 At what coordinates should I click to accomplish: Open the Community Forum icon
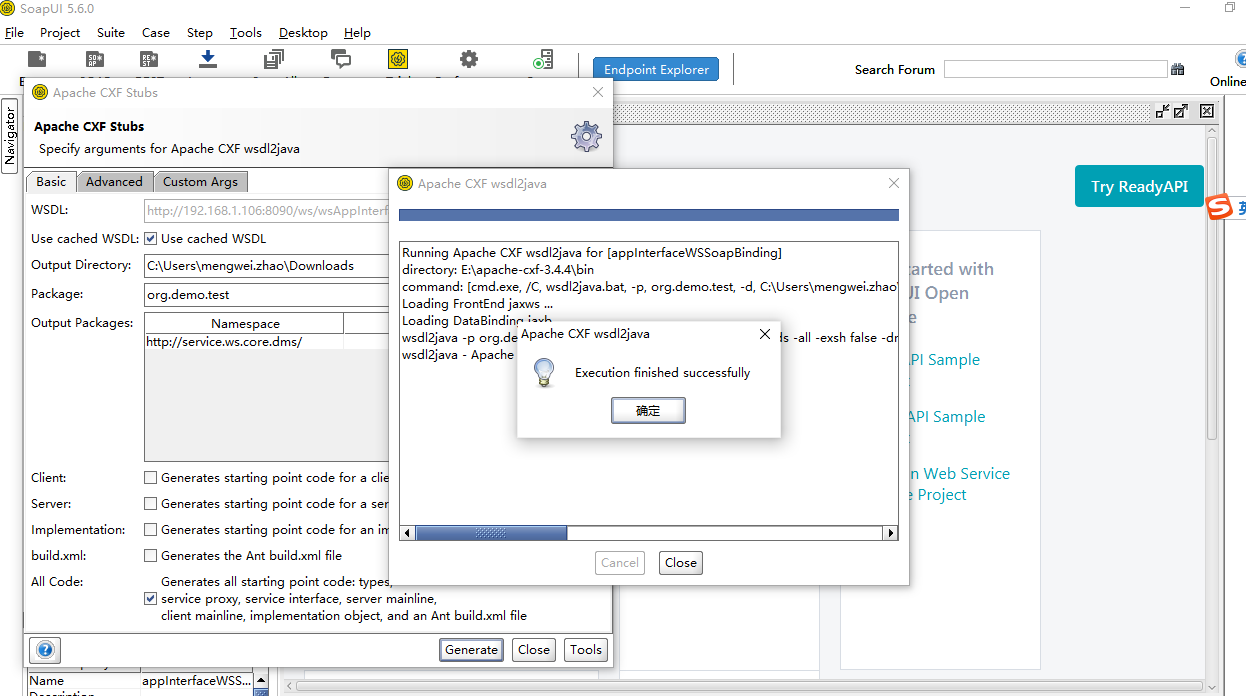tap(342, 58)
